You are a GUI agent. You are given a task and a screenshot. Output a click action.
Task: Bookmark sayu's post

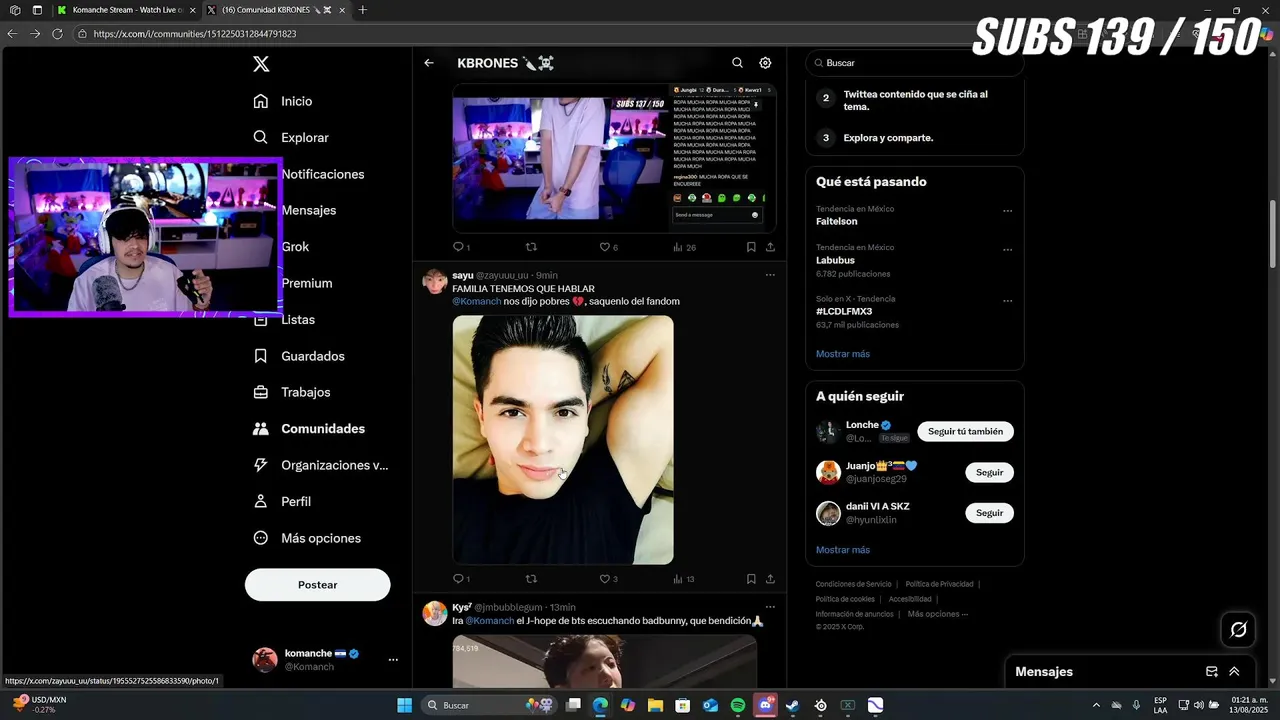click(x=751, y=579)
